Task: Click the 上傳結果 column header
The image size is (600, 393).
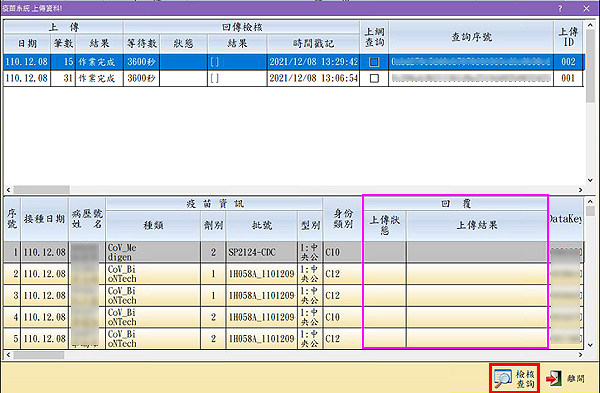Action: click(477, 225)
